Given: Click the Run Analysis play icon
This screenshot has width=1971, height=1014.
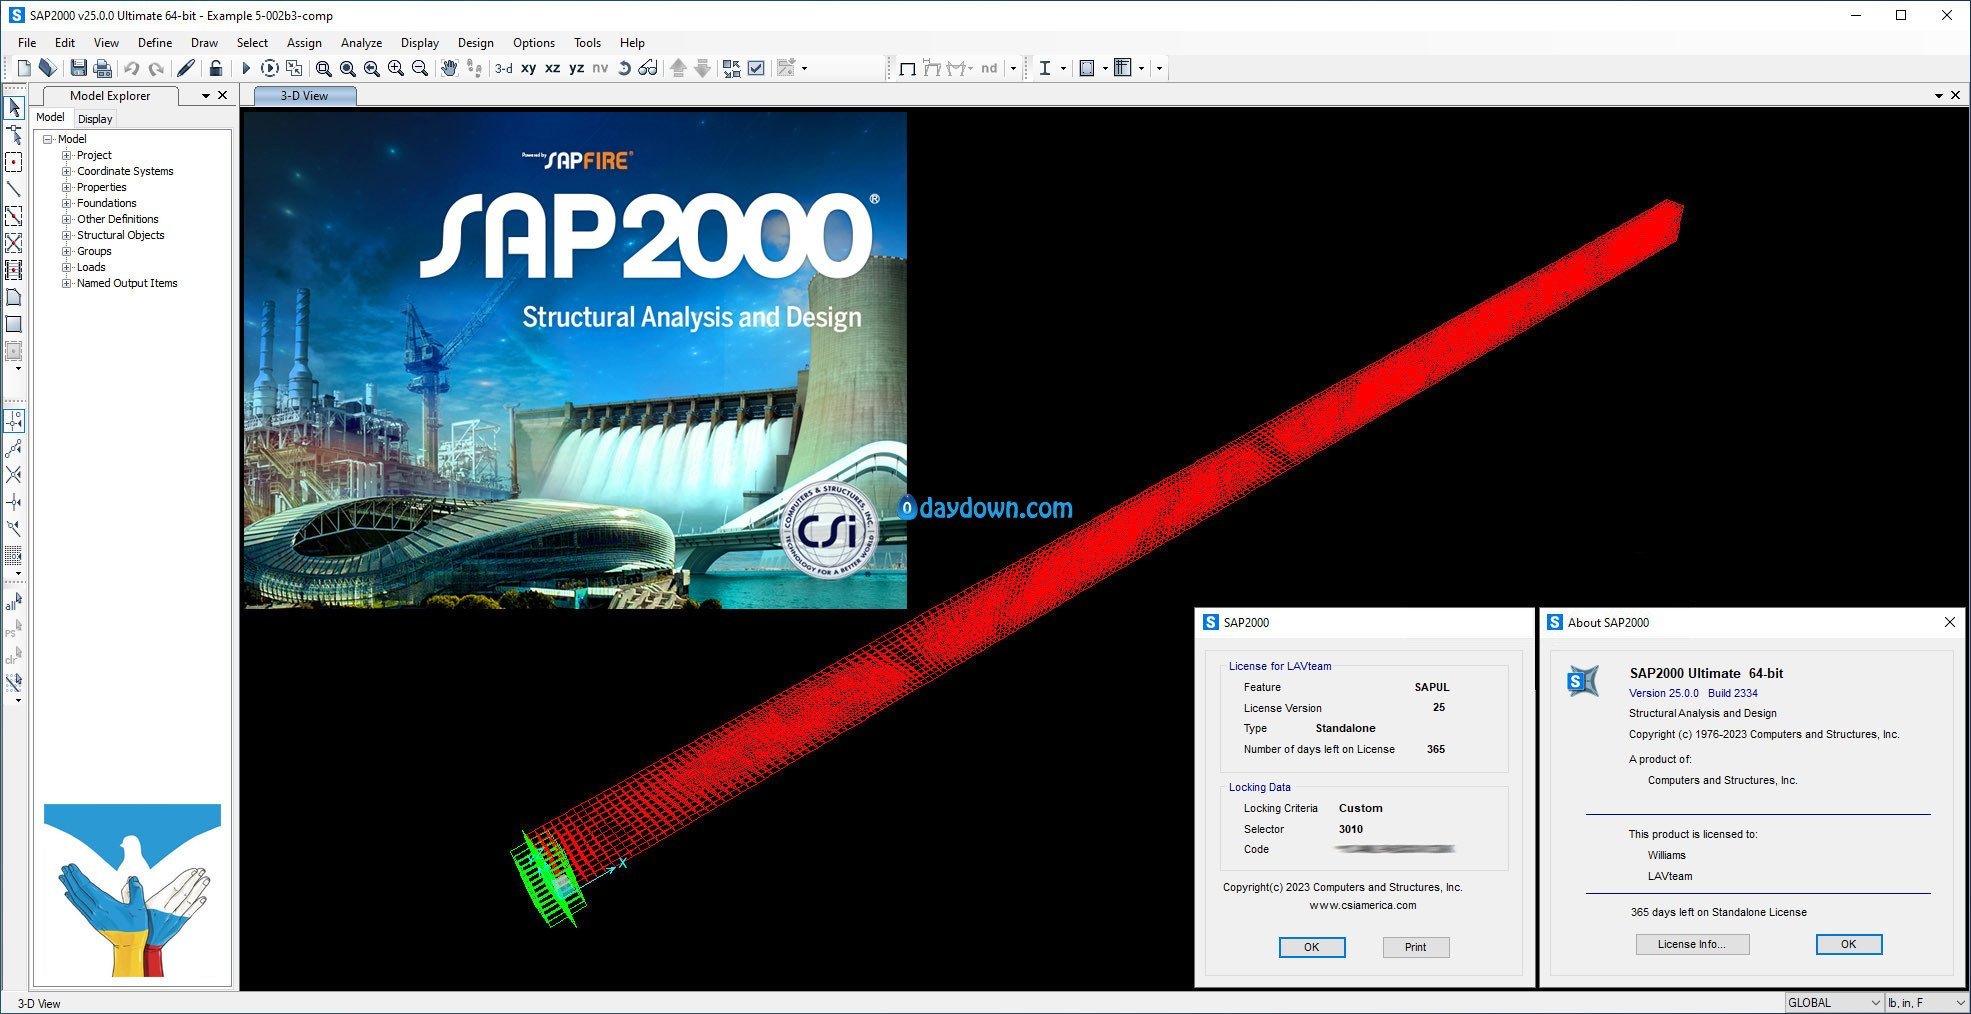Looking at the screenshot, I should (246, 68).
